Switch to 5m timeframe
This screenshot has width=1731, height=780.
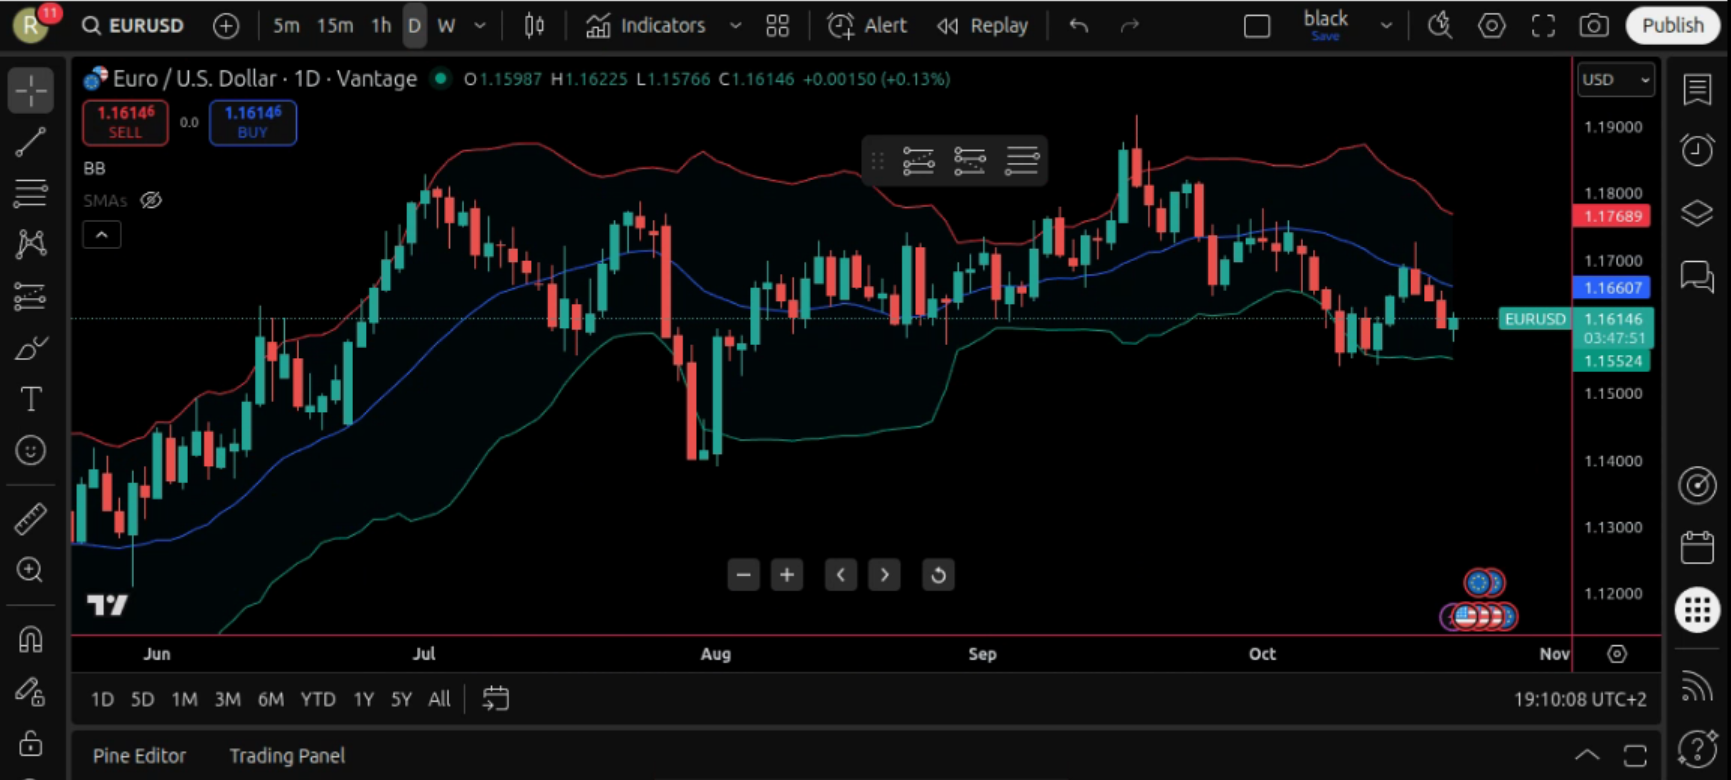[286, 26]
